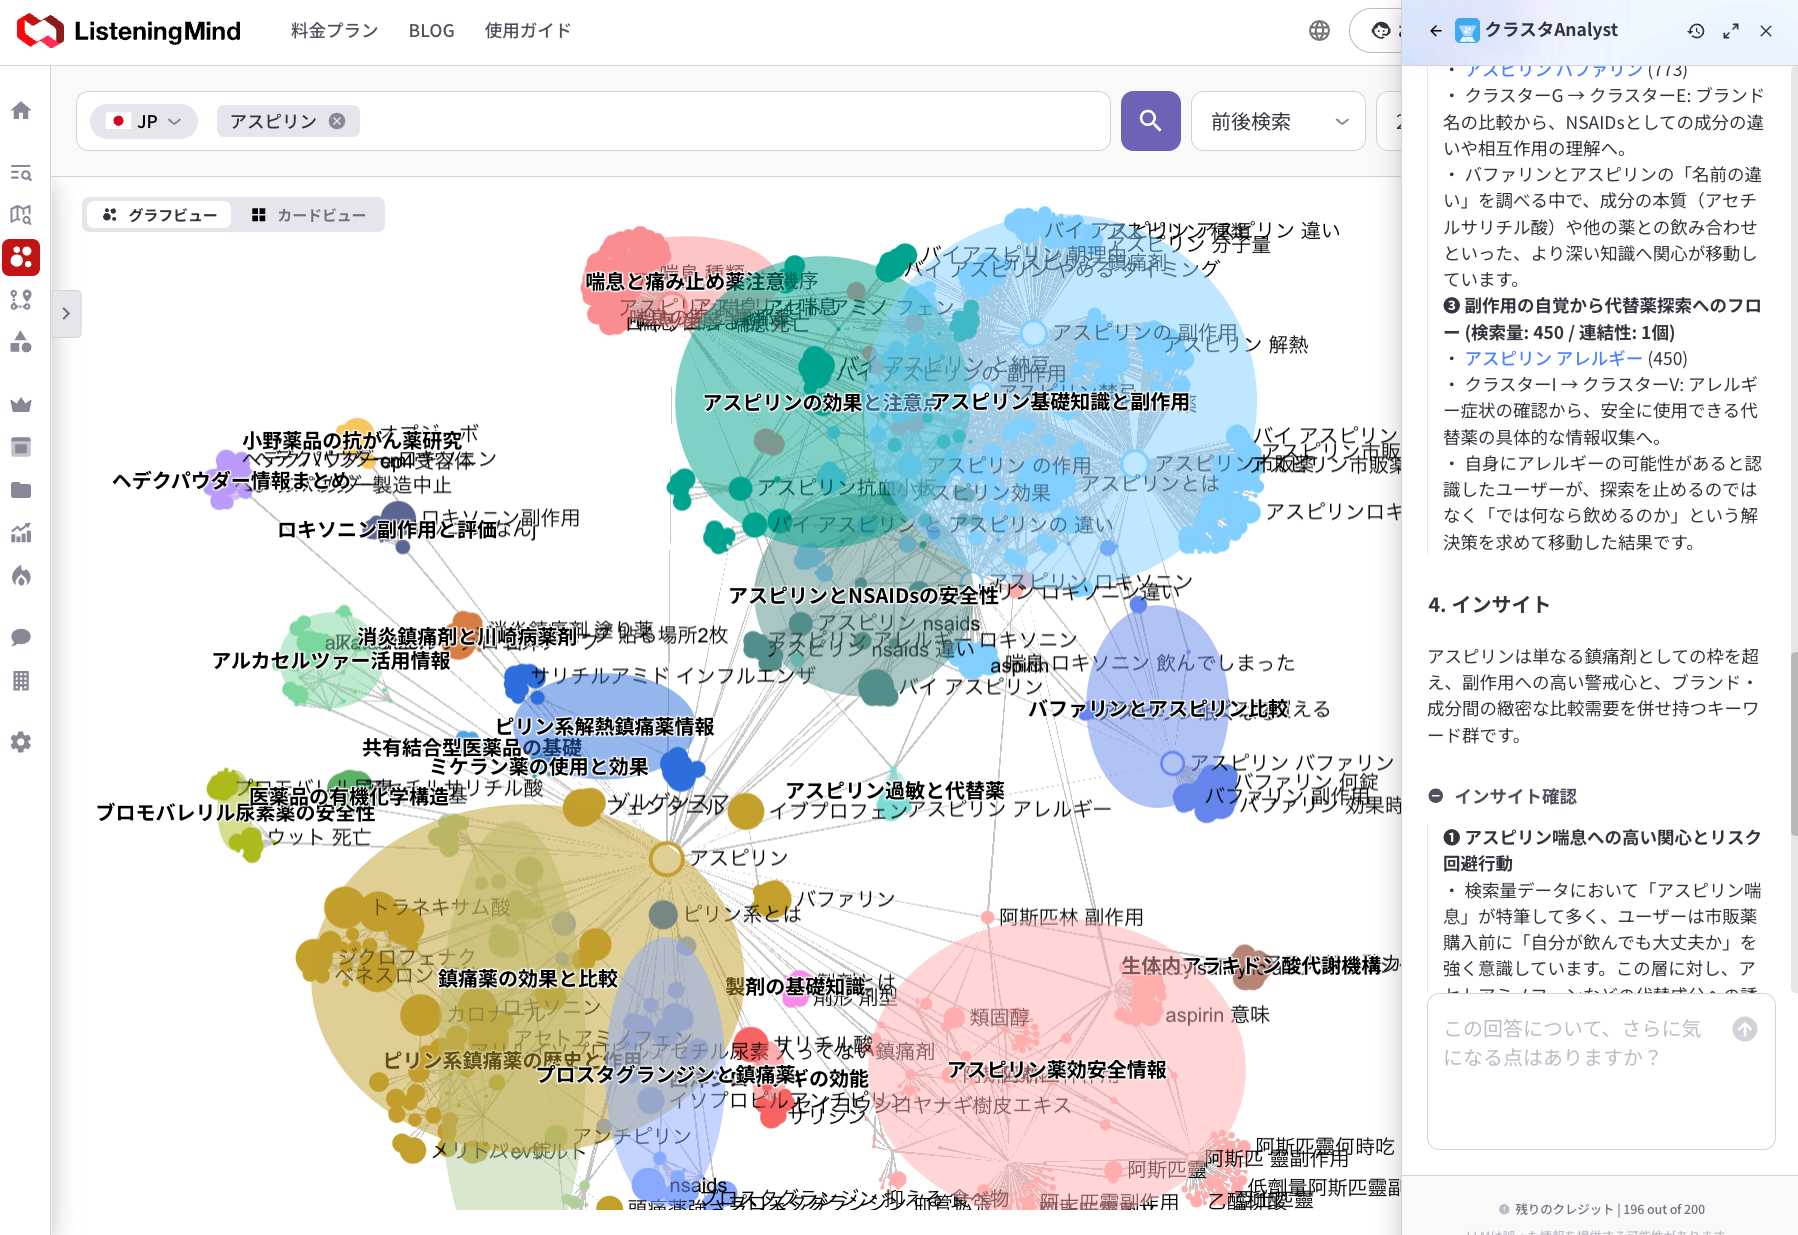Open the chat history clock icon
The width and height of the screenshot is (1798, 1235).
click(x=1696, y=31)
